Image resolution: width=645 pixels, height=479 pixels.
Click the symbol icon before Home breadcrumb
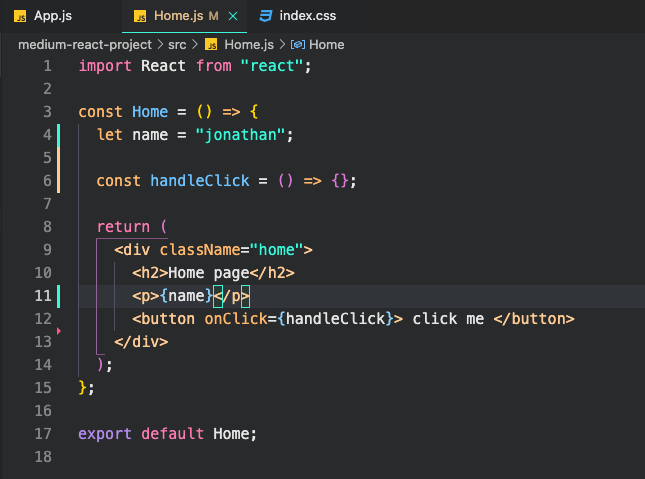pos(298,44)
